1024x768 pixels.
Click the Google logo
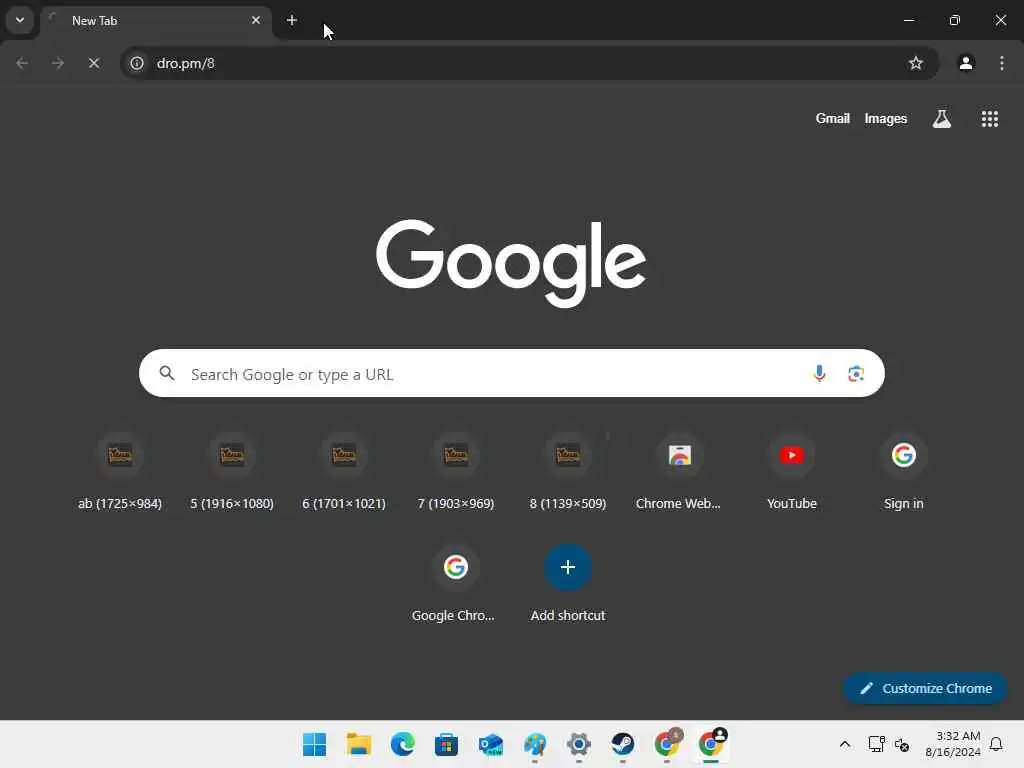click(511, 263)
